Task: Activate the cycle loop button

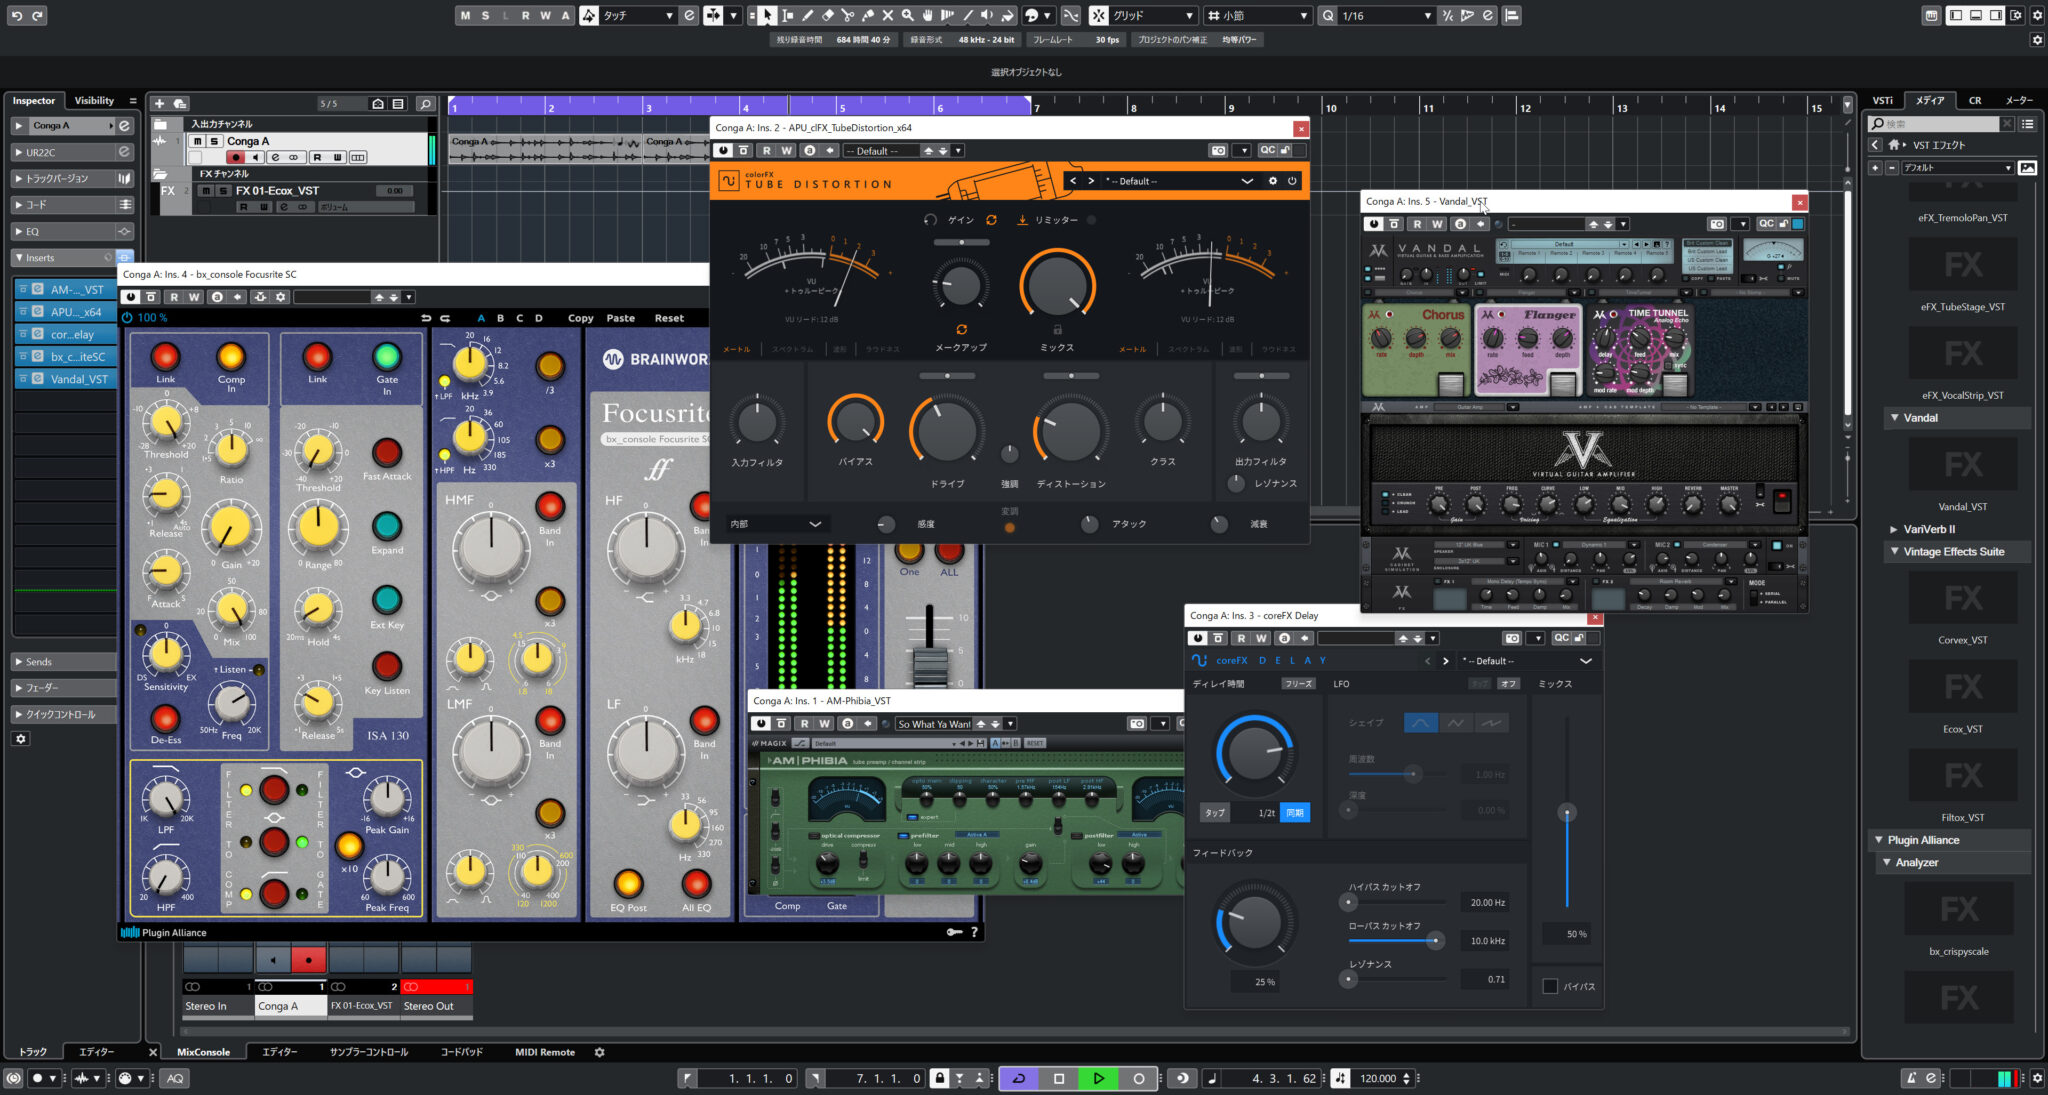Action: (1018, 1078)
